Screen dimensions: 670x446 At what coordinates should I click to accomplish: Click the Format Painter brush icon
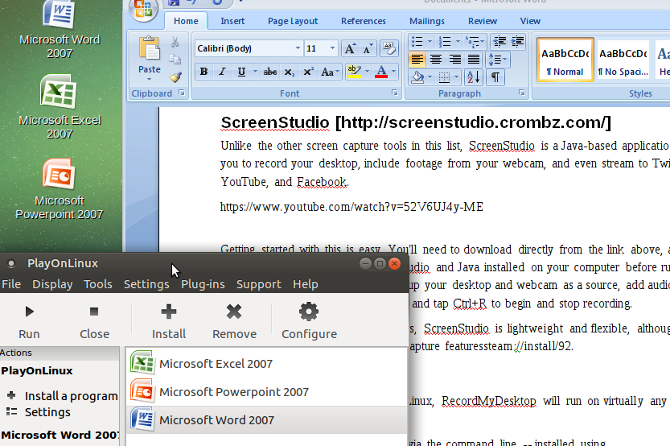(x=175, y=75)
